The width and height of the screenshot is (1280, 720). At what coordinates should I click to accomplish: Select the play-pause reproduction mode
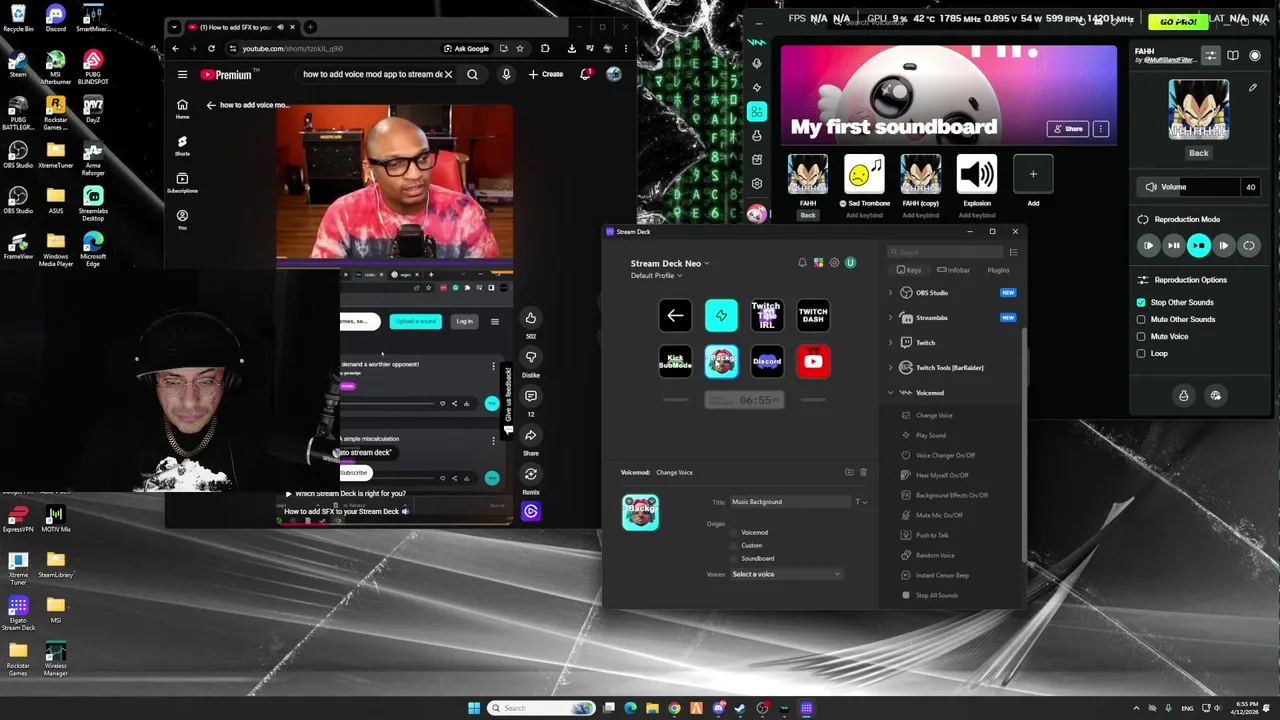[1174, 245]
